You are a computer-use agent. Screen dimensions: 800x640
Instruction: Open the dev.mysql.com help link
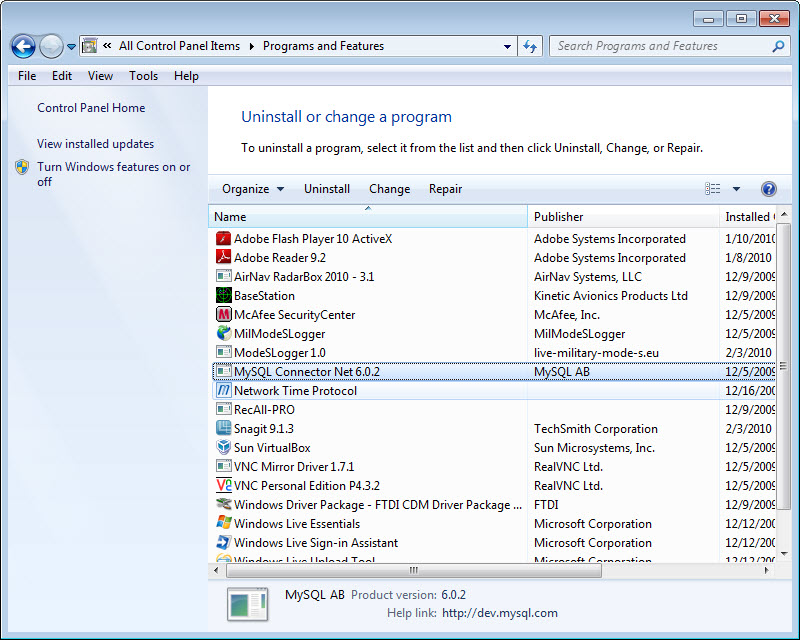tap(499, 613)
